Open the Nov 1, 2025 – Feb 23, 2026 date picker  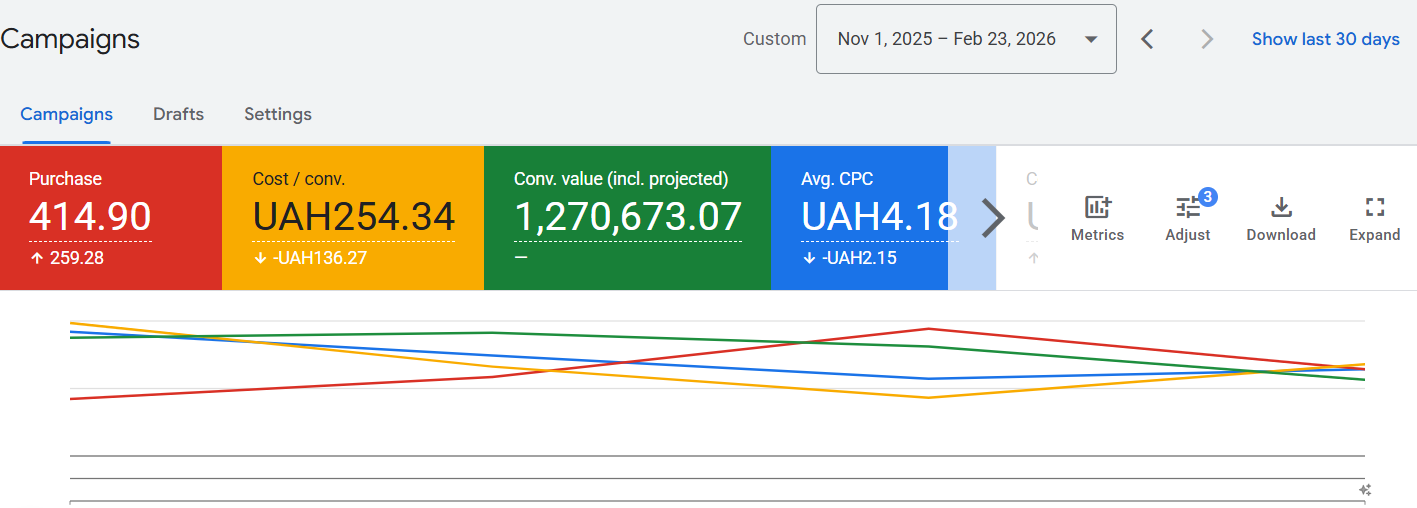tap(966, 39)
